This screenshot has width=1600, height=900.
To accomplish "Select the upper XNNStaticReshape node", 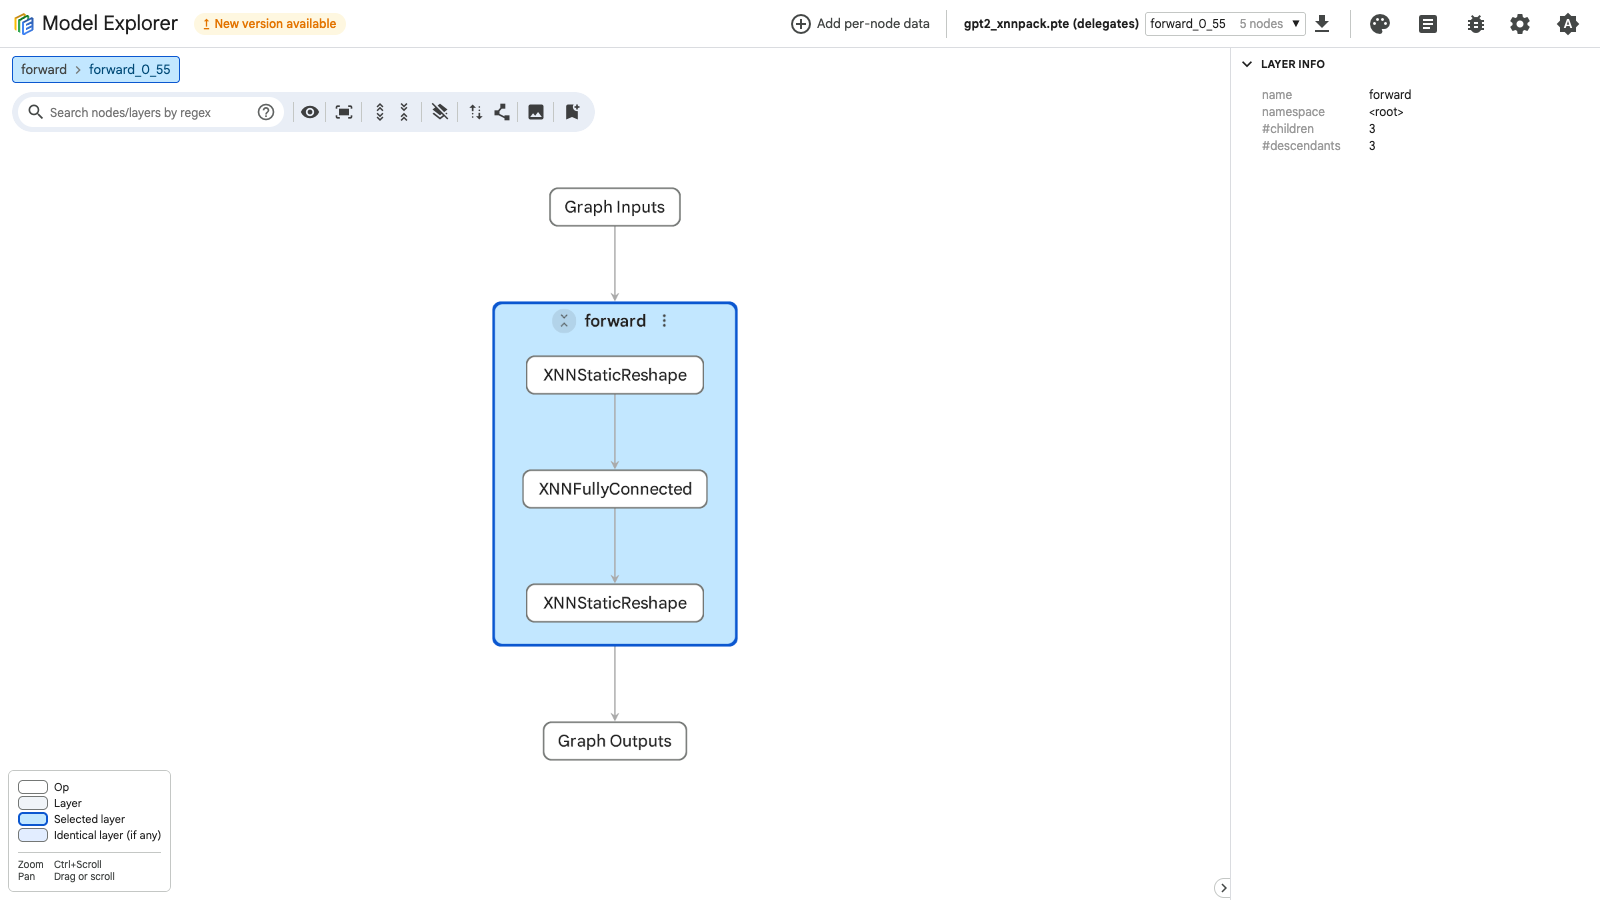I will (x=615, y=375).
